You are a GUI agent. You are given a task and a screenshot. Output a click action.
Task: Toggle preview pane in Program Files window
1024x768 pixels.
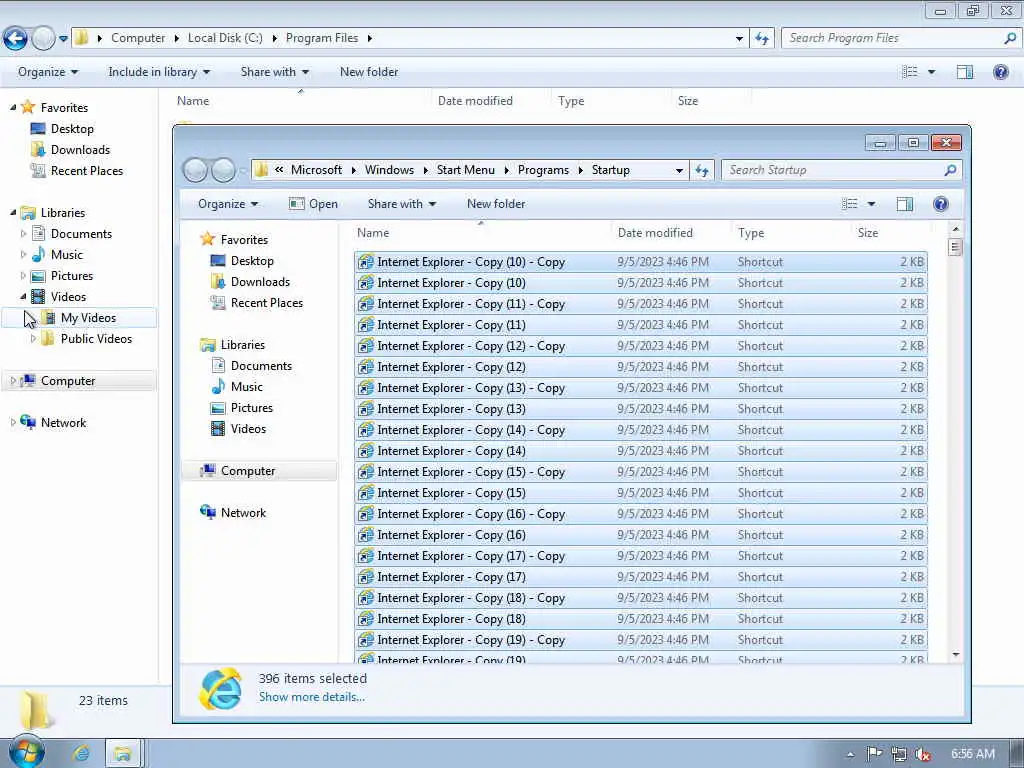965,72
